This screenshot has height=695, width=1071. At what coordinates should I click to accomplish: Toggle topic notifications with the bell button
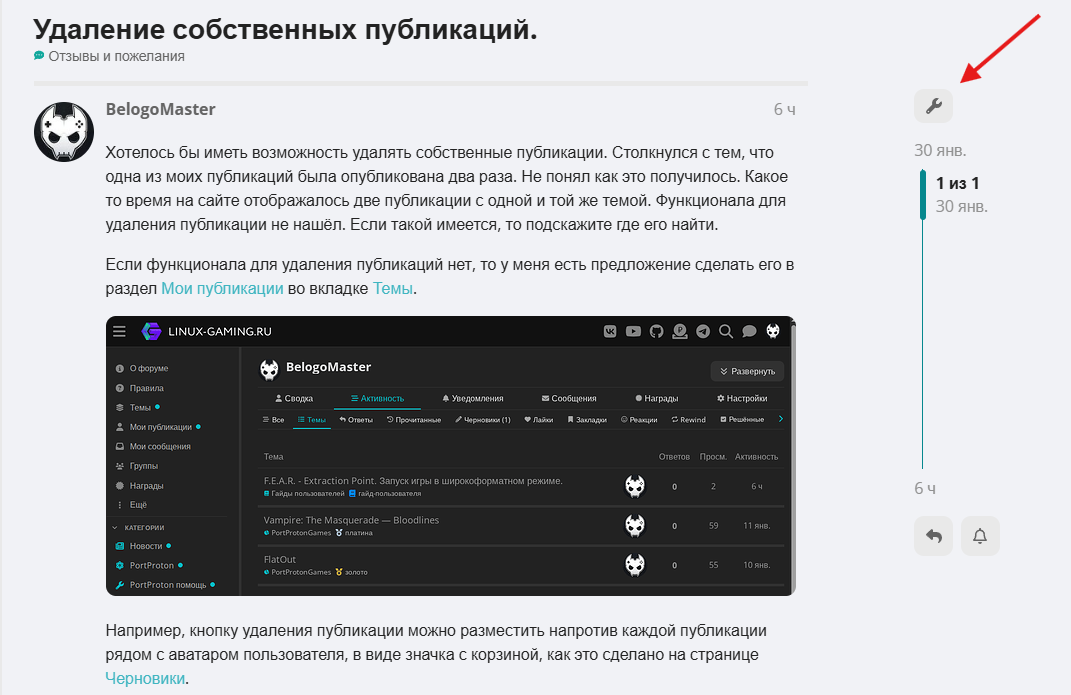coord(980,536)
